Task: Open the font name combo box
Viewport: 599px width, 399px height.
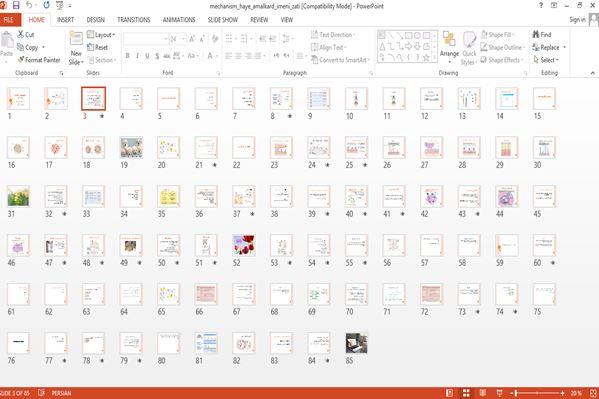Action: pos(146,39)
